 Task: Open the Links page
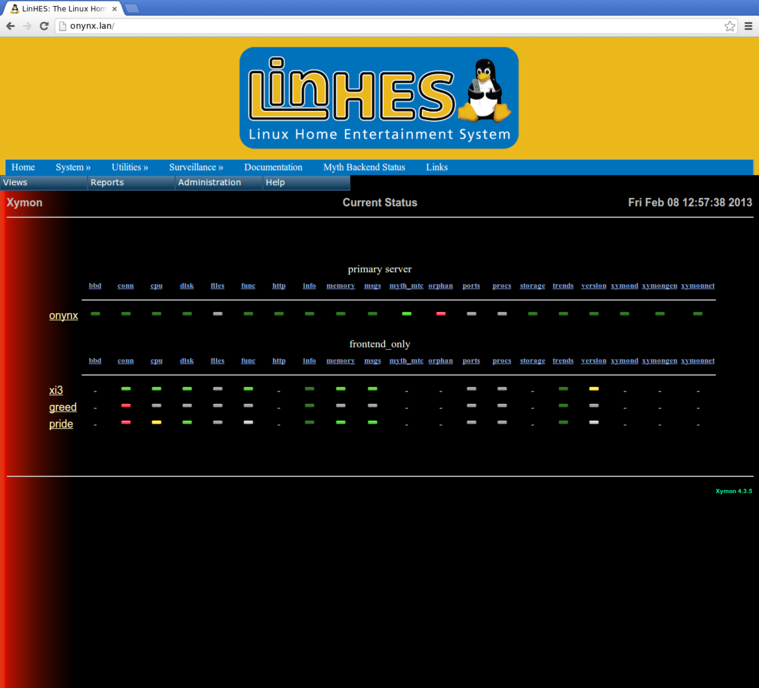[x=437, y=167]
